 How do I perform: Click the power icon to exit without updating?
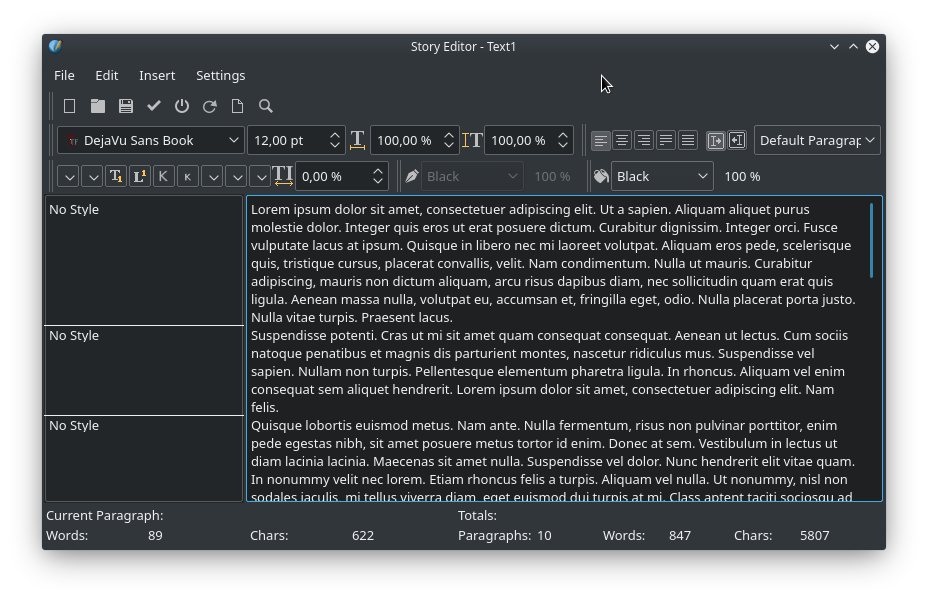point(182,106)
